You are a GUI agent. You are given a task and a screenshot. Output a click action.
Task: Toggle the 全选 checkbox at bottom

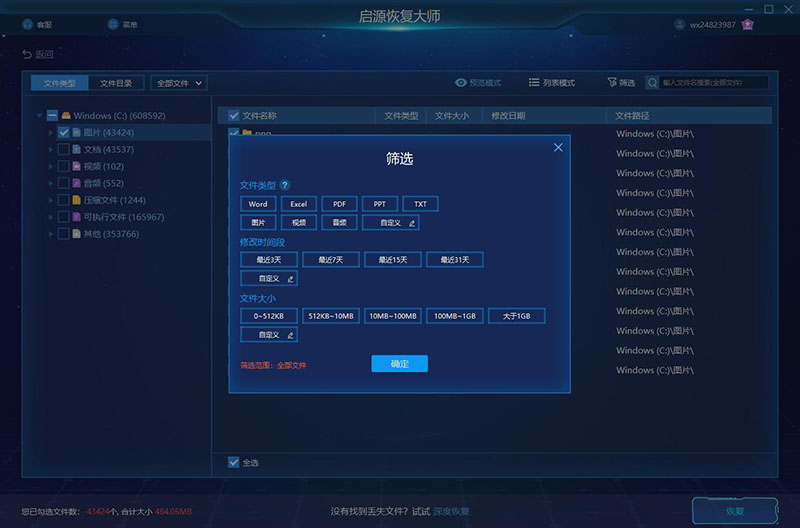click(x=233, y=462)
